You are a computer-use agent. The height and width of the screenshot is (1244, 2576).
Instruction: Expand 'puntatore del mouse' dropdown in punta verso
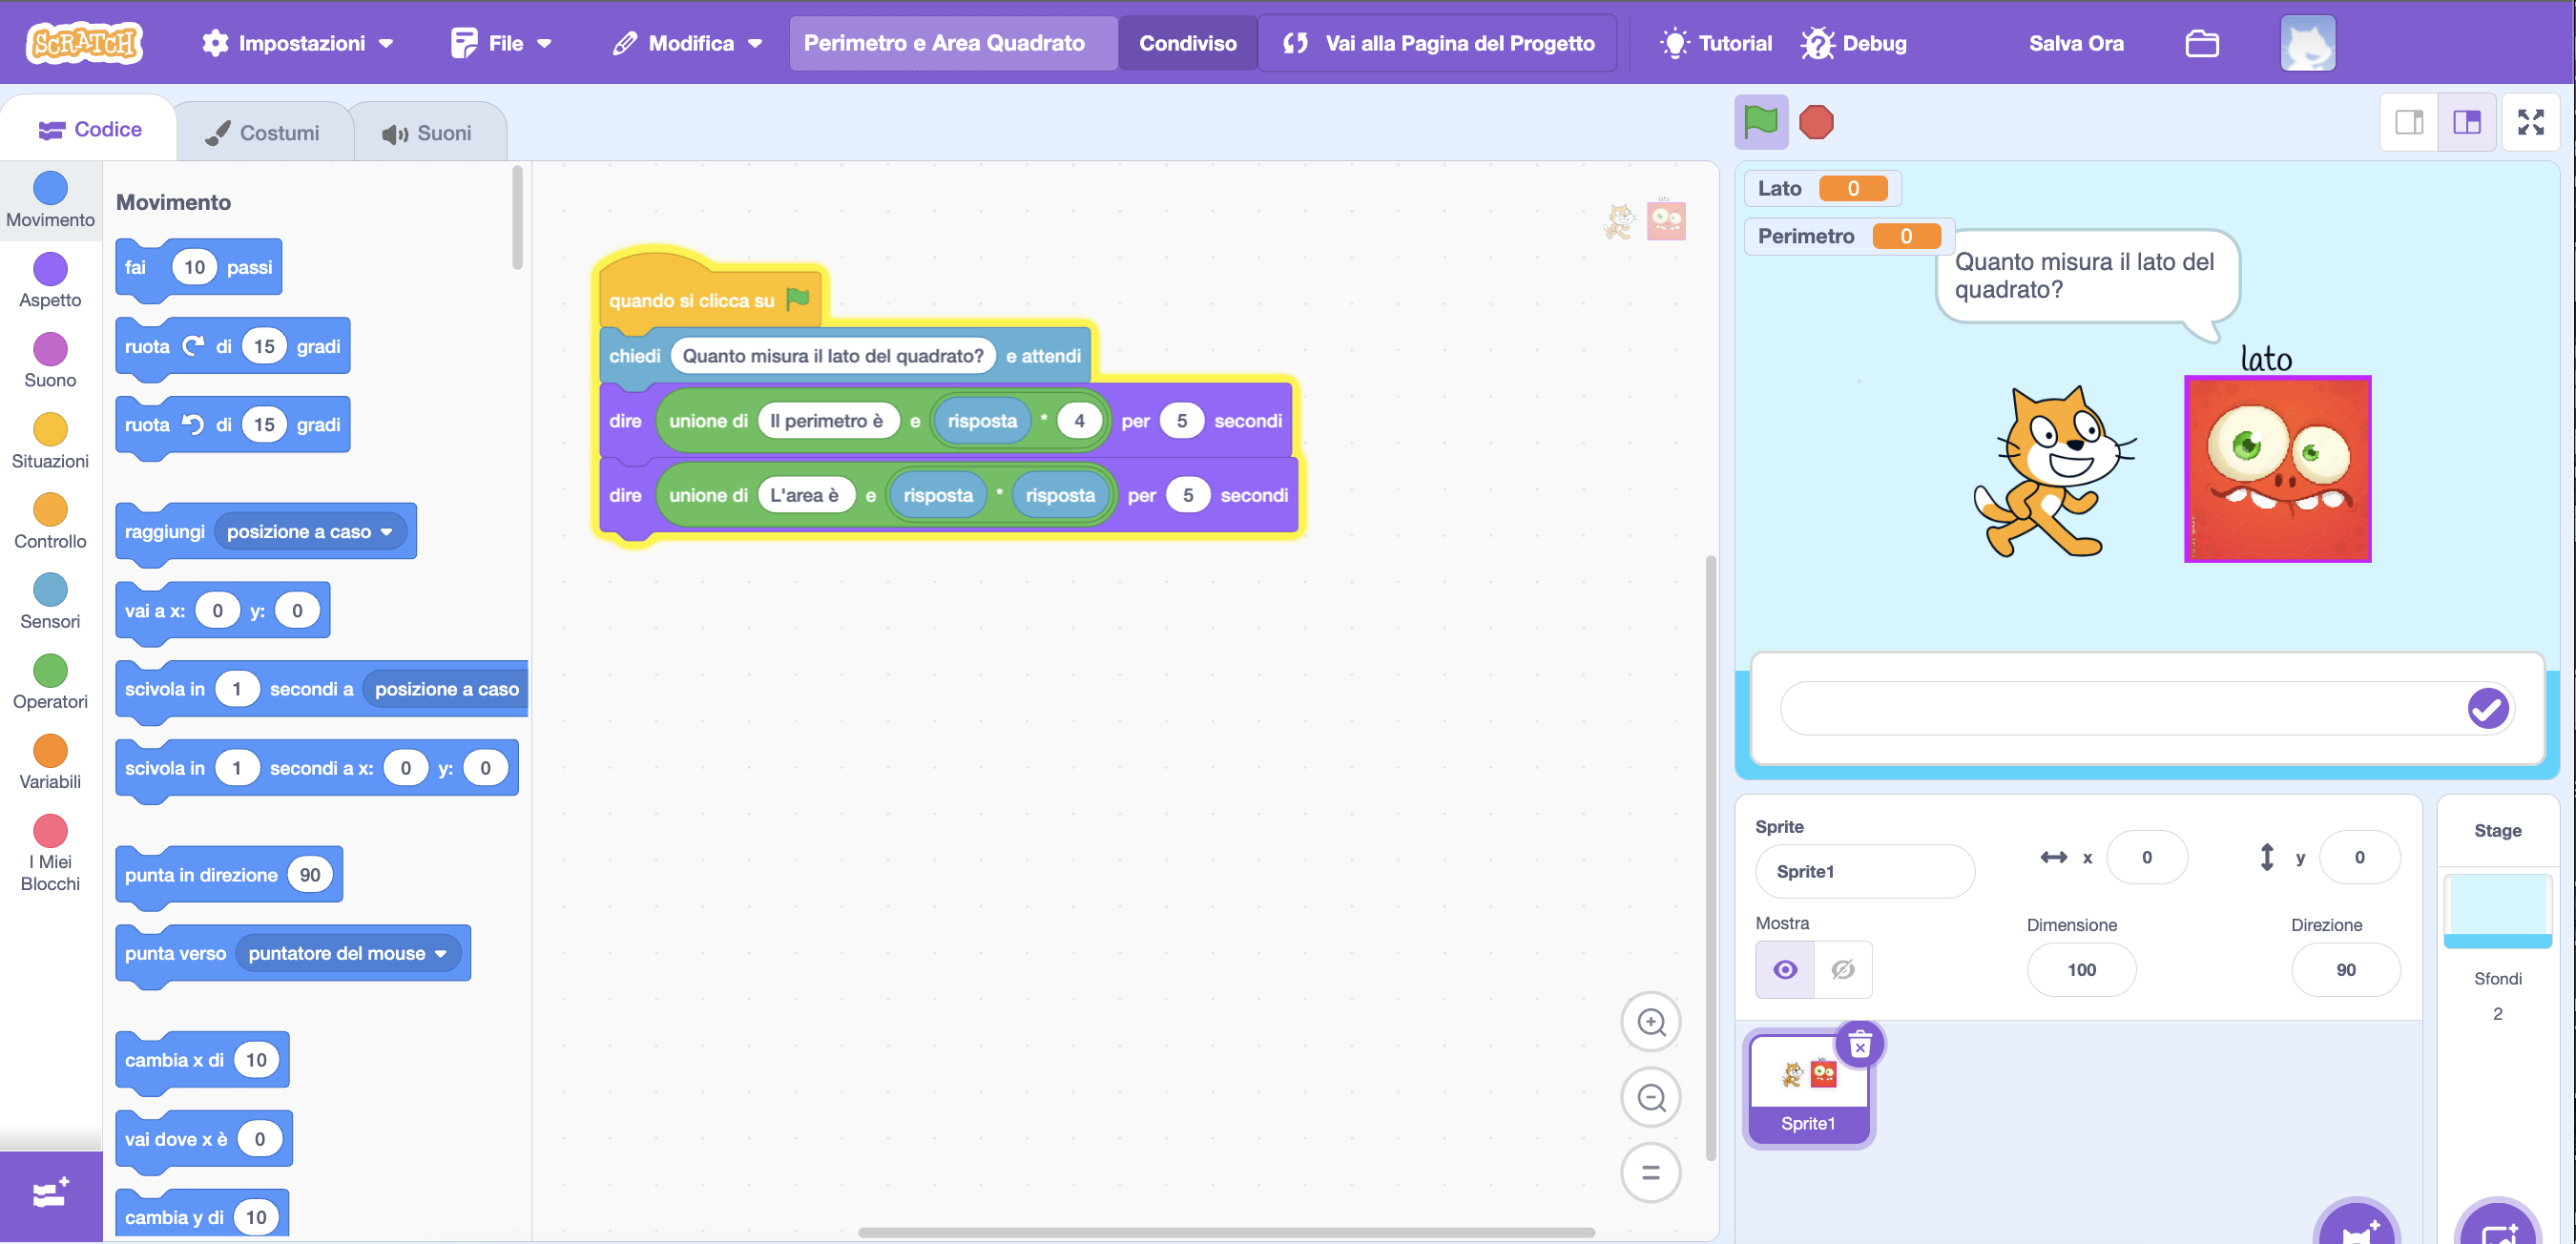(x=349, y=953)
